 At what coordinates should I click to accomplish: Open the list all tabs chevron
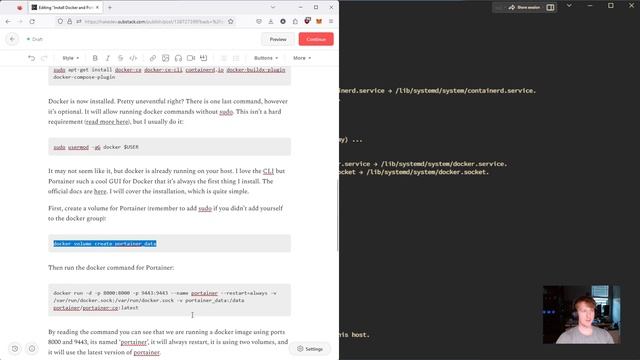273,7
